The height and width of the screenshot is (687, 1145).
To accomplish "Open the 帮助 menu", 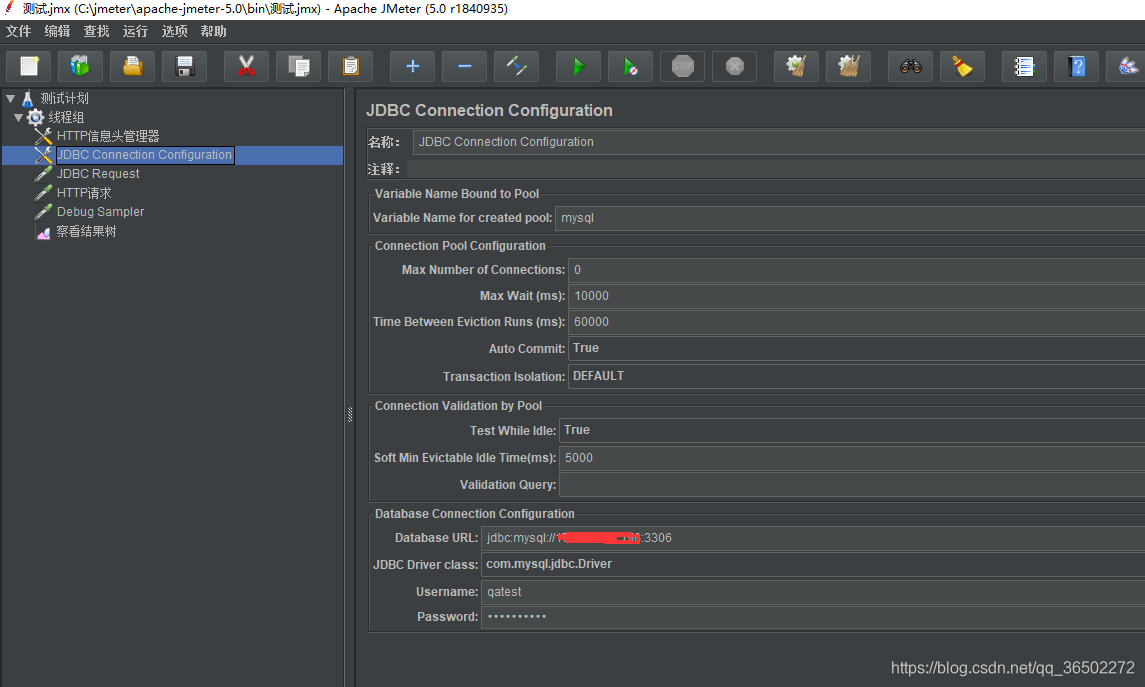I will point(213,31).
